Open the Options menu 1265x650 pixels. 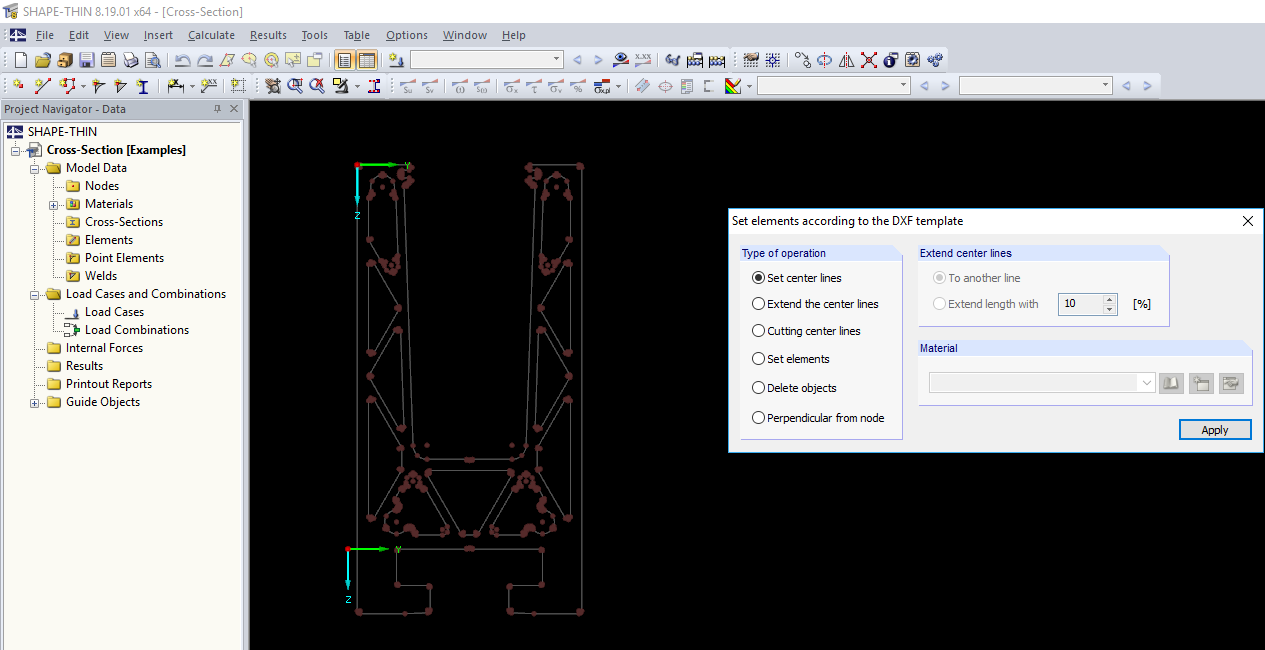(x=406, y=35)
